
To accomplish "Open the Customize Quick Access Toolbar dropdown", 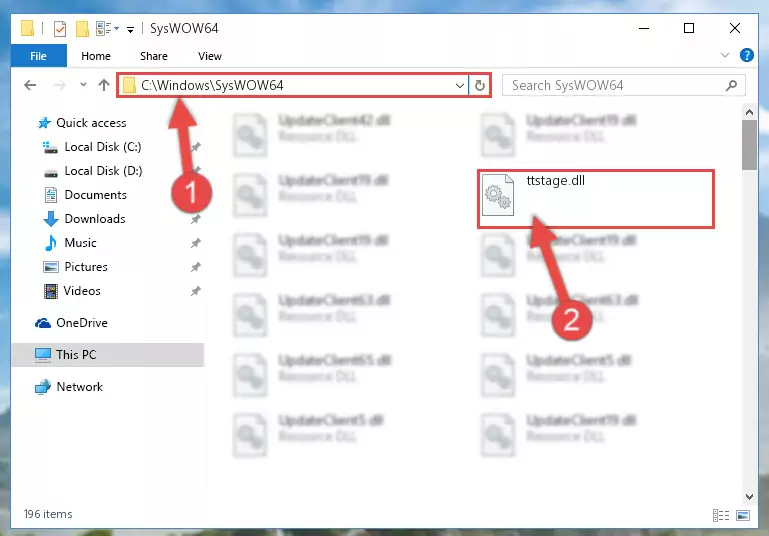I will 130,29.
